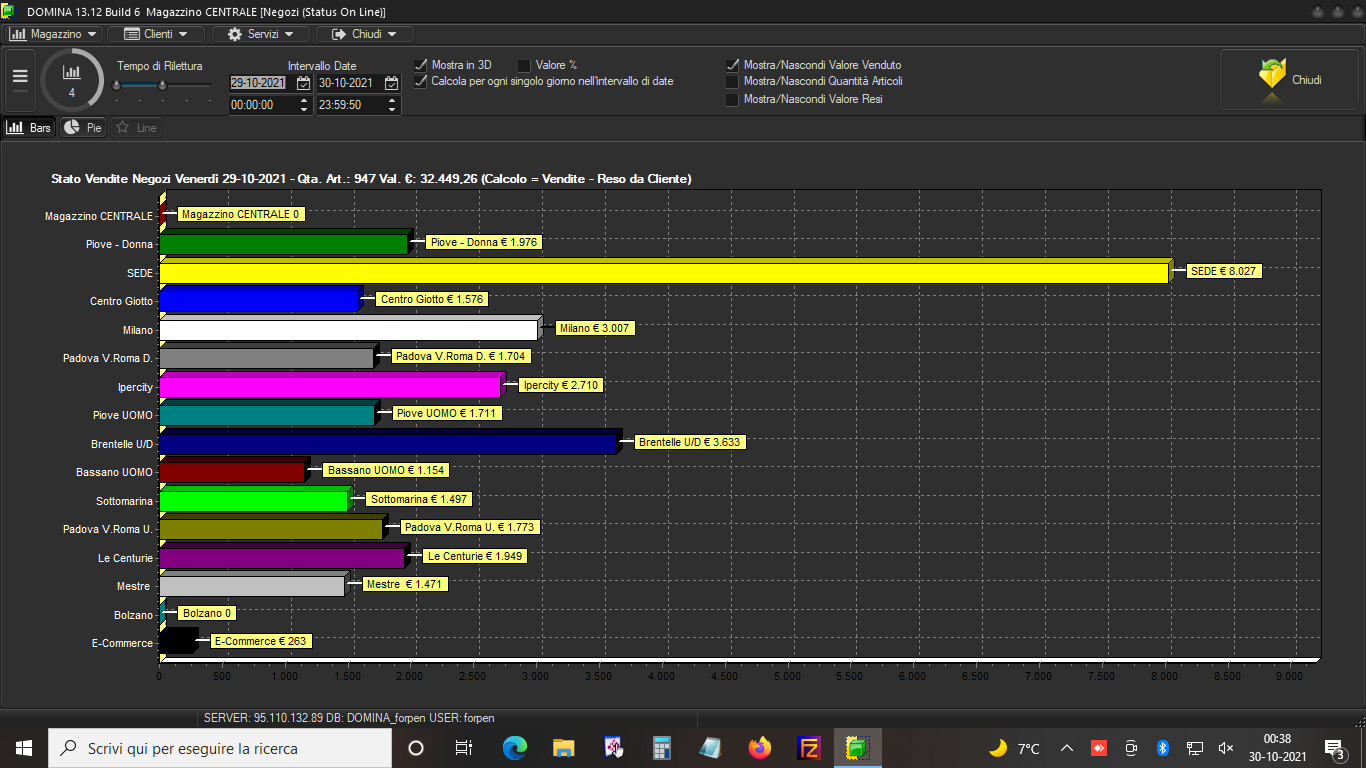Switch to the DOMINA app on the taskbar
Image resolution: width=1366 pixels, height=768 pixels.
(858, 748)
